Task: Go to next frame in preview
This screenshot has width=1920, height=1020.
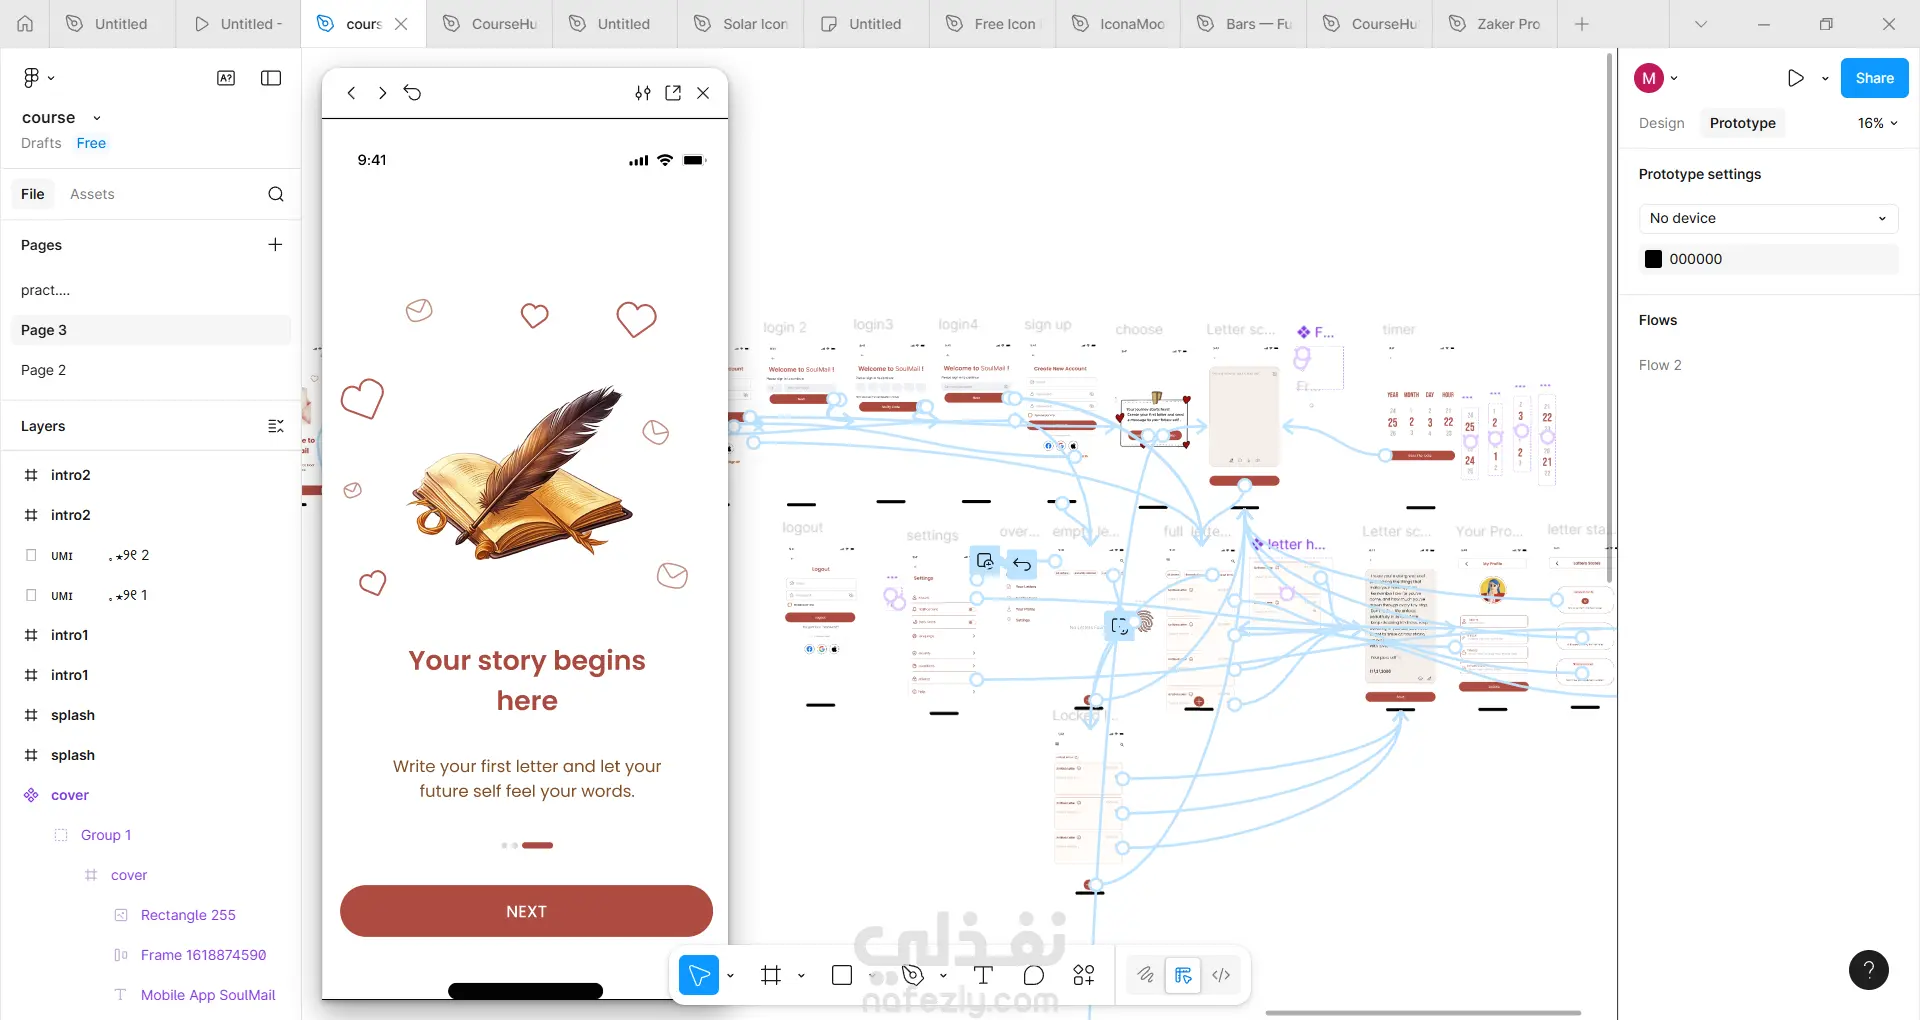Action: 382,93
